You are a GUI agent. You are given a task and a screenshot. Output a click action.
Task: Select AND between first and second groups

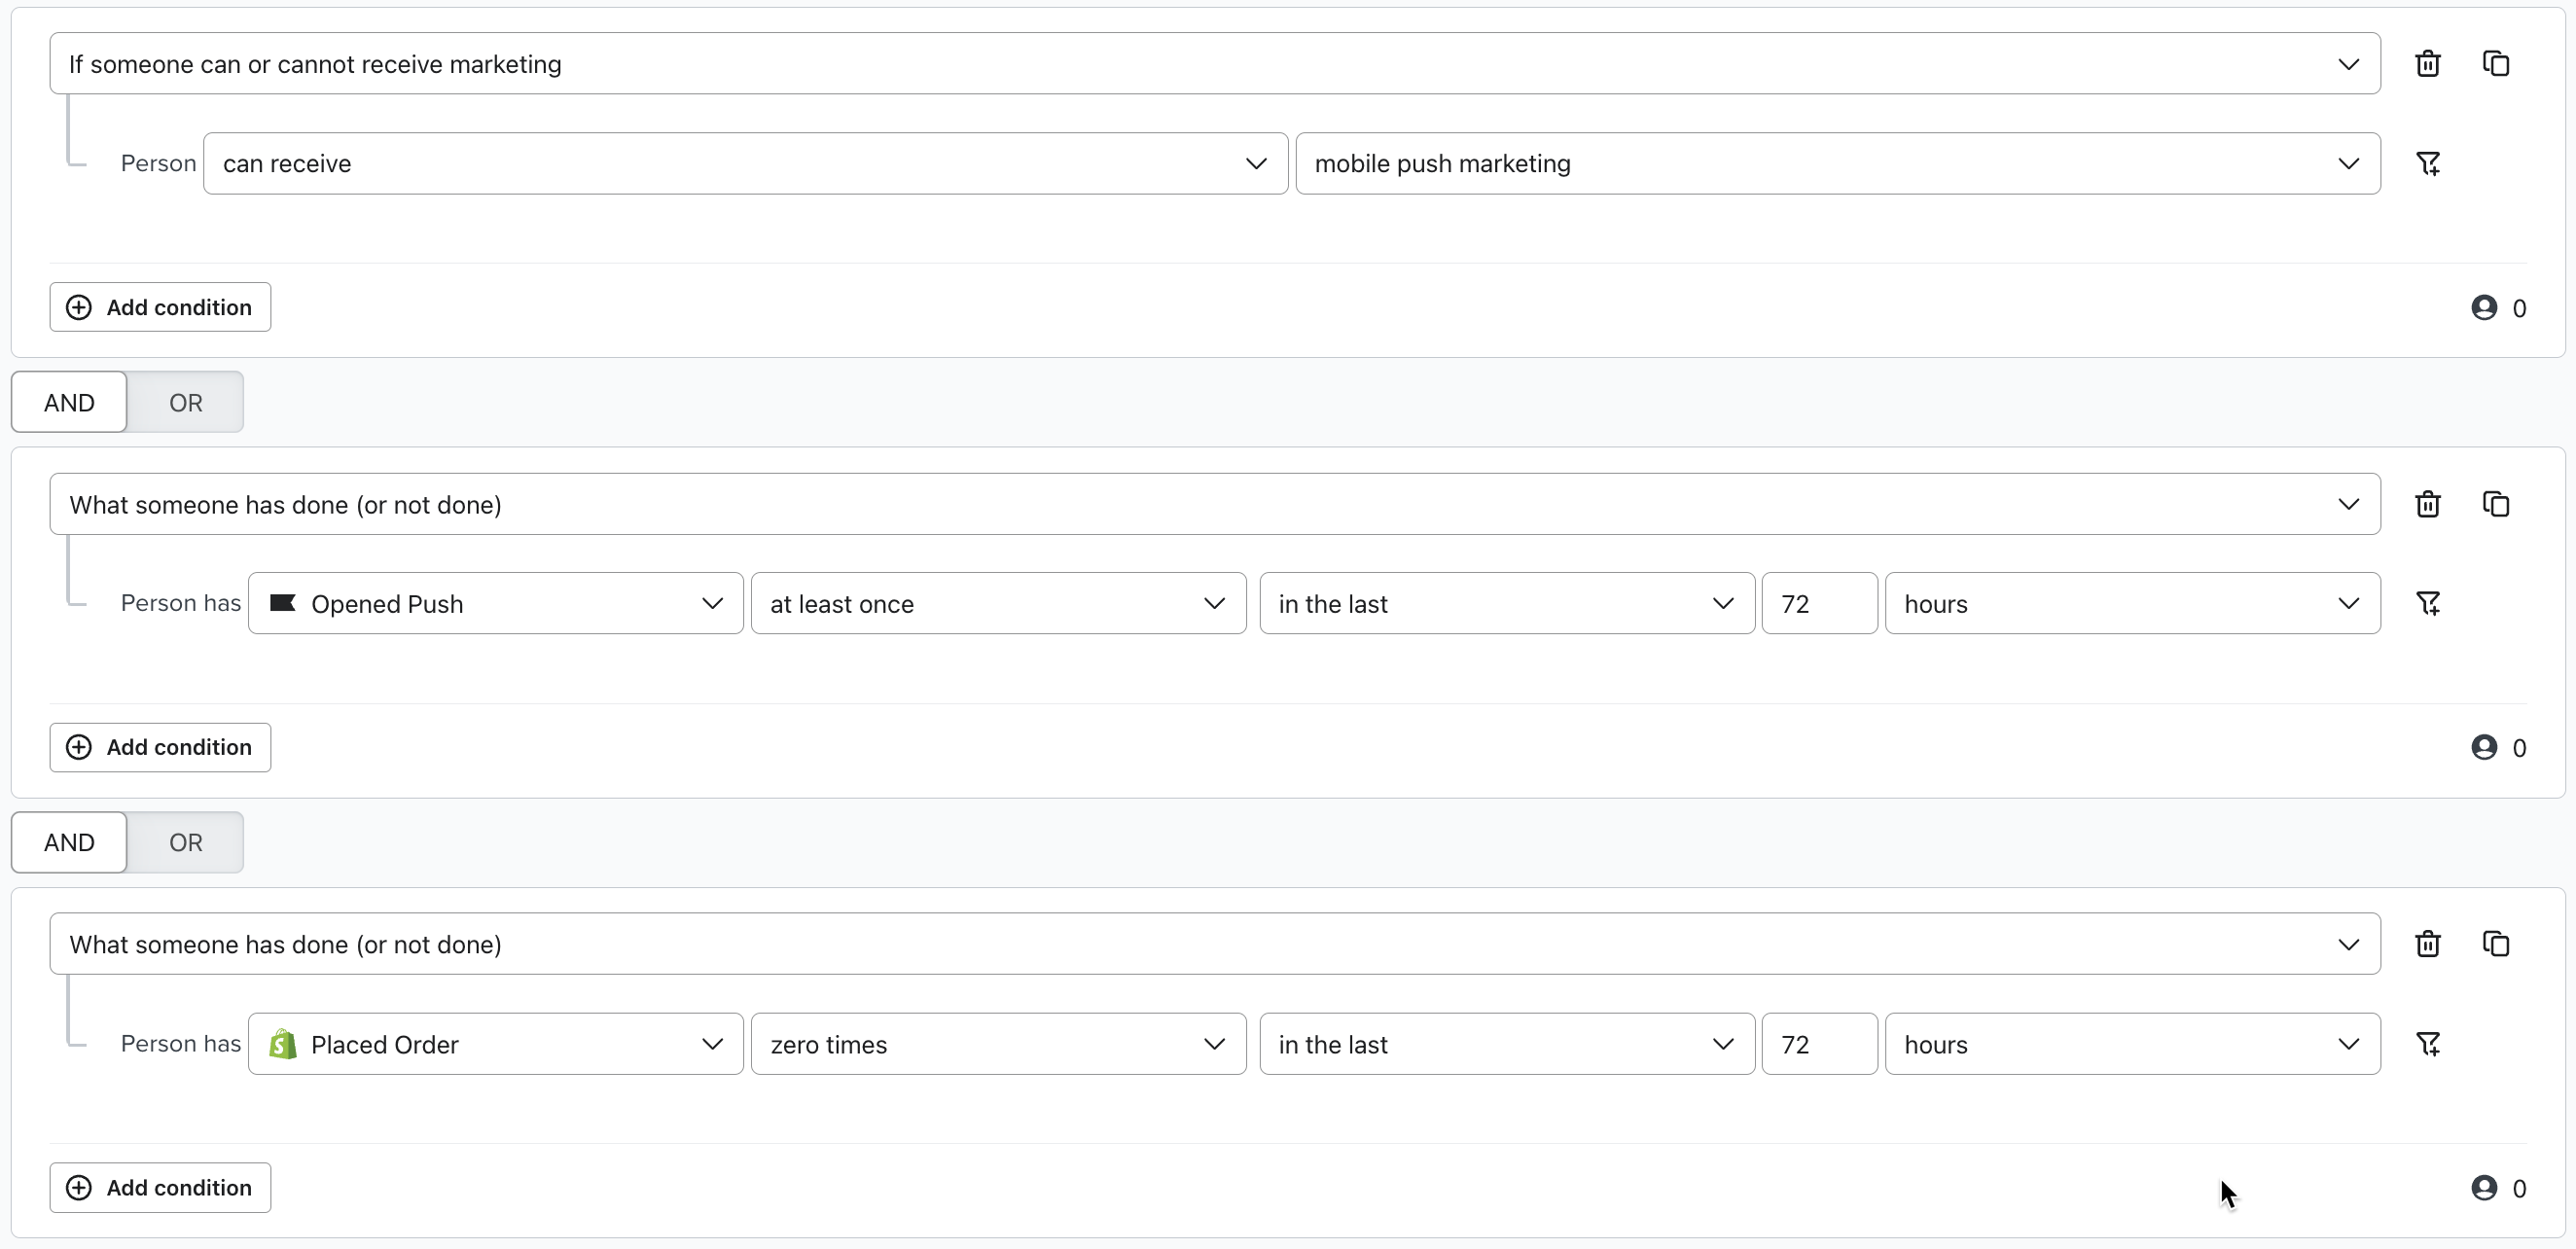[x=69, y=402]
